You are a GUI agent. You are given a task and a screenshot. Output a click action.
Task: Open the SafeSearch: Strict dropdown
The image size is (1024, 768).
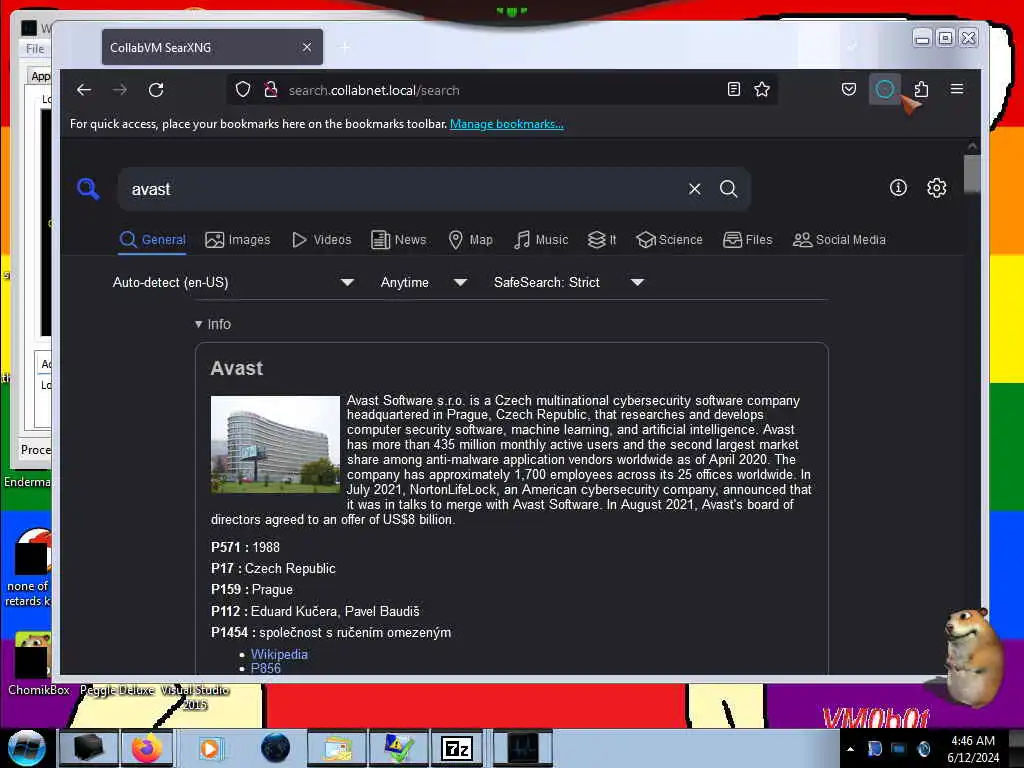(x=568, y=282)
